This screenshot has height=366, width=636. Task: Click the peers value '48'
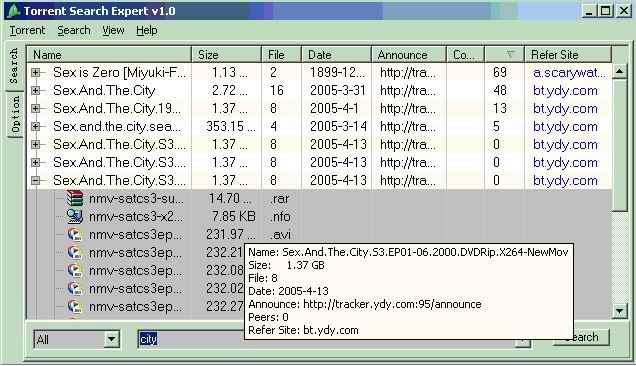click(500, 90)
